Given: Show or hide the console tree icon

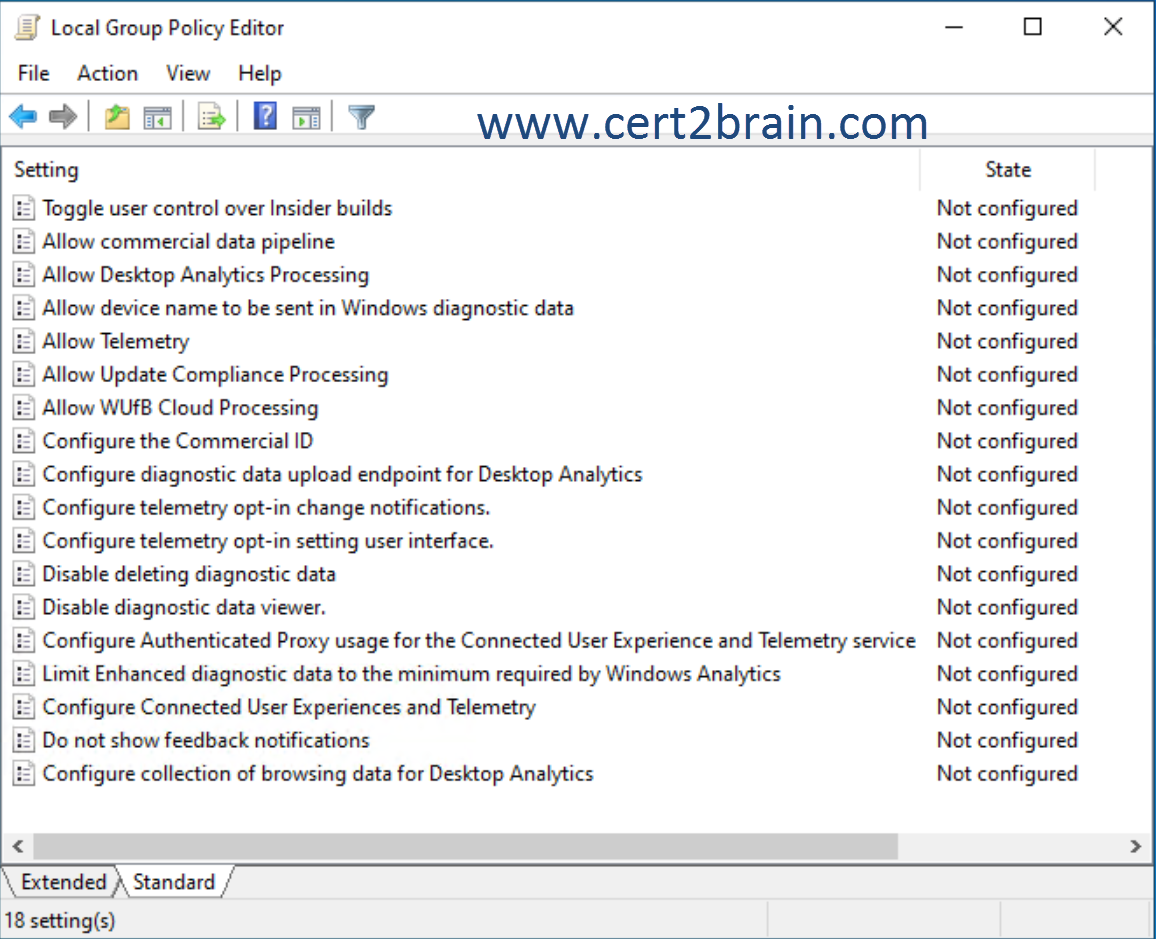Looking at the screenshot, I should pos(157,117).
